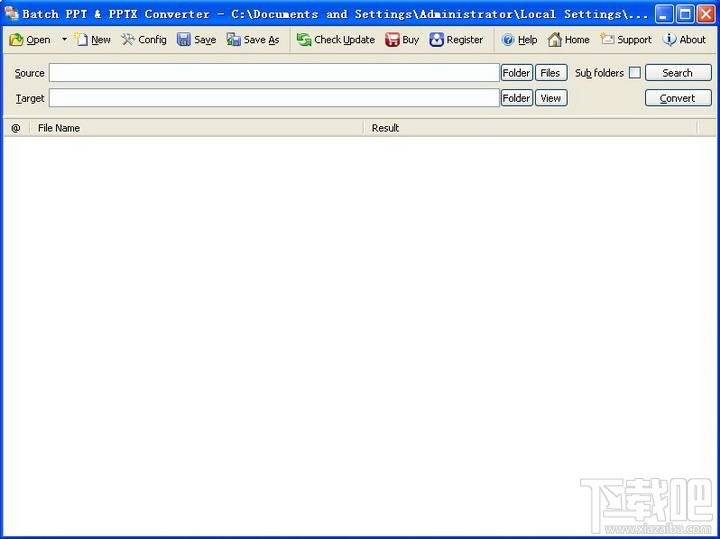Screen dimensions: 720x539
Task: Click the Buy shopping cart icon
Action: (392, 40)
